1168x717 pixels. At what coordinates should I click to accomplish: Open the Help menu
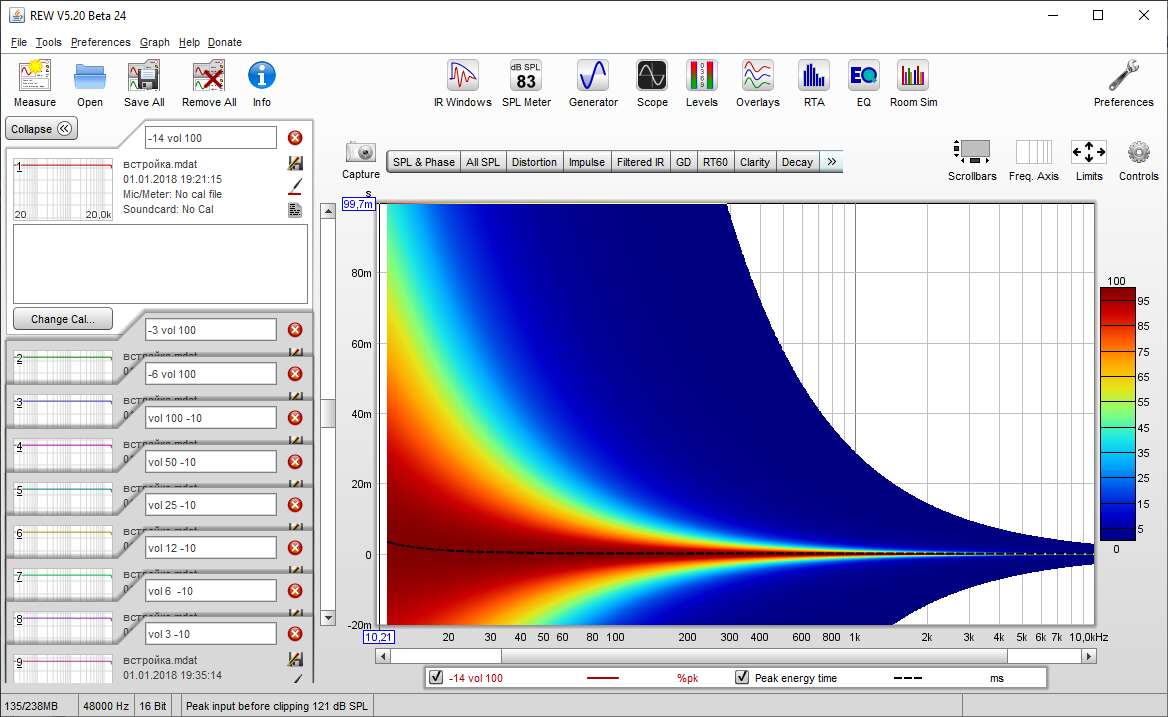[x=189, y=42]
